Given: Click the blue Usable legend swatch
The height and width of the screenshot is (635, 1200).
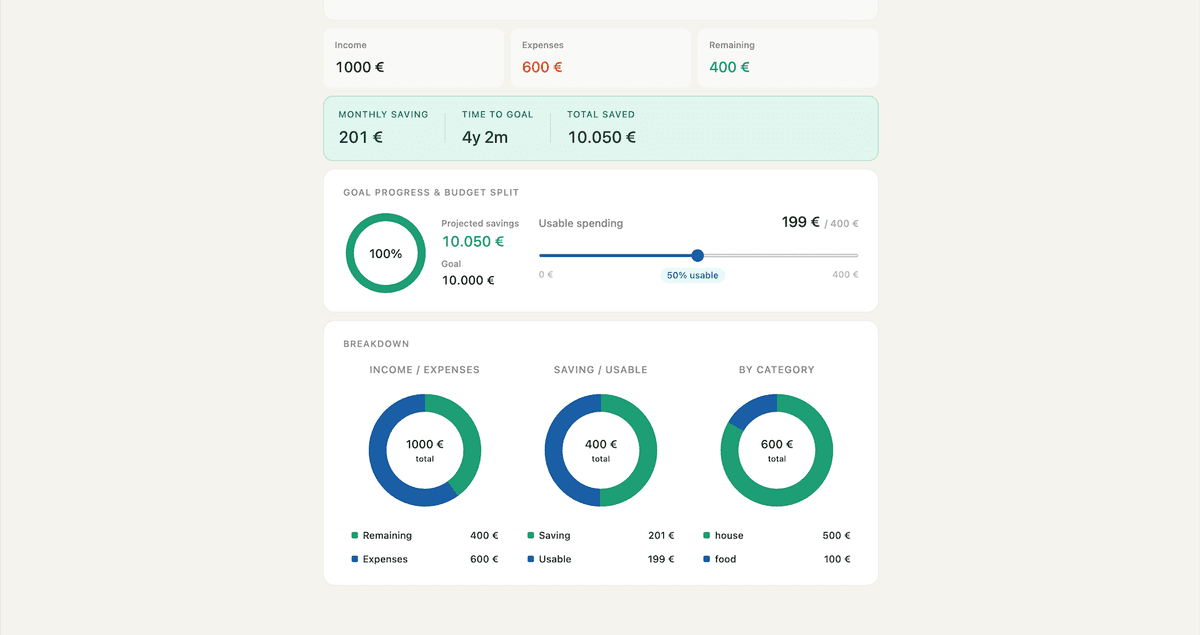Looking at the screenshot, I should 531,559.
